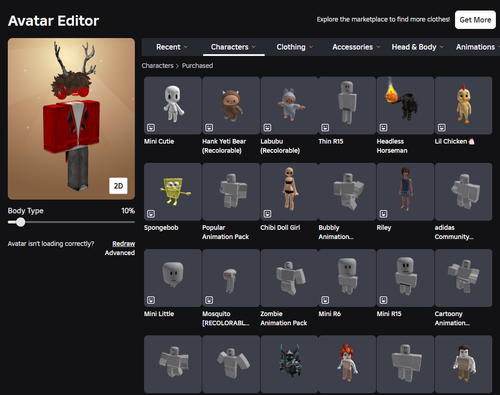Image resolution: width=500 pixels, height=395 pixels.
Task: Choose the Thin R15 character
Action: pos(347,105)
